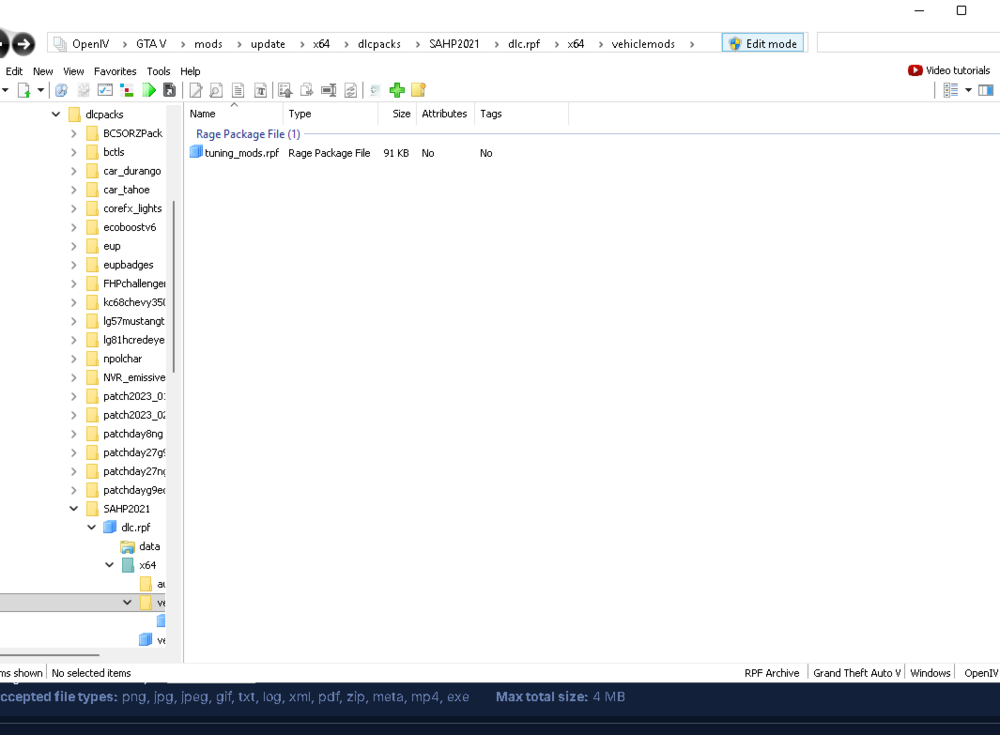This screenshot has width=1000, height=735.
Task: Navigate to mods in the breadcrumb bar
Action: [x=207, y=43]
